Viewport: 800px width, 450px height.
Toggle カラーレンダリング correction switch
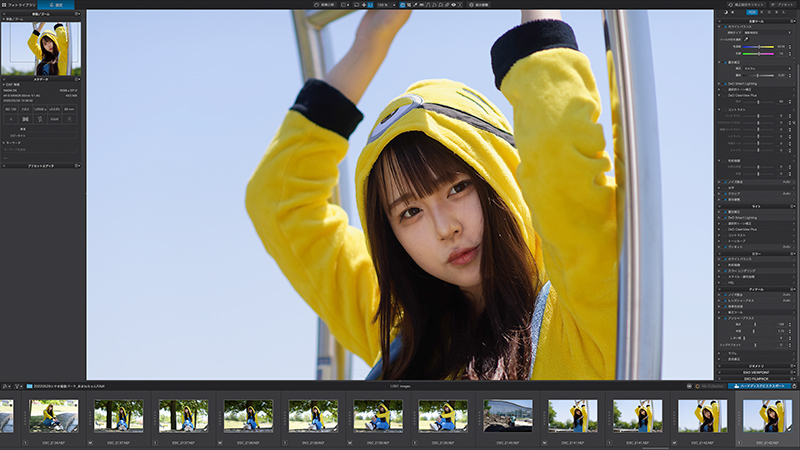point(725,271)
